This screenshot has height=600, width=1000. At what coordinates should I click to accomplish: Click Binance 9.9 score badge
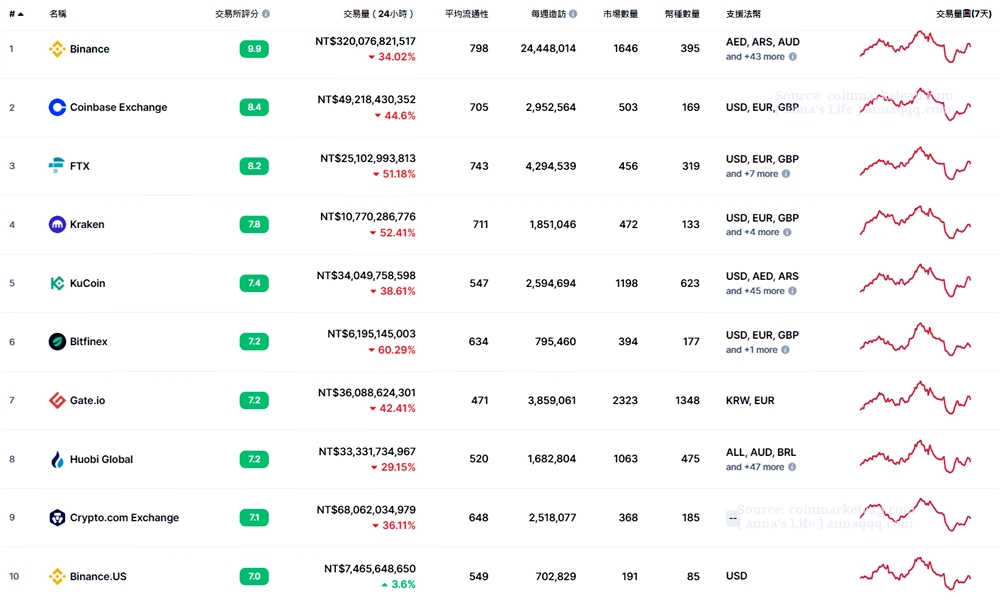tap(254, 49)
